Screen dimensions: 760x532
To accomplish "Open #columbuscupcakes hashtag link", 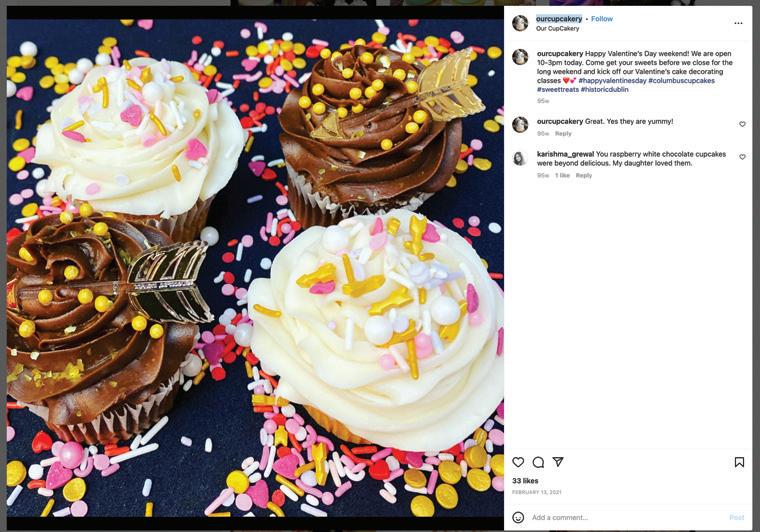I will (x=681, y=80).
